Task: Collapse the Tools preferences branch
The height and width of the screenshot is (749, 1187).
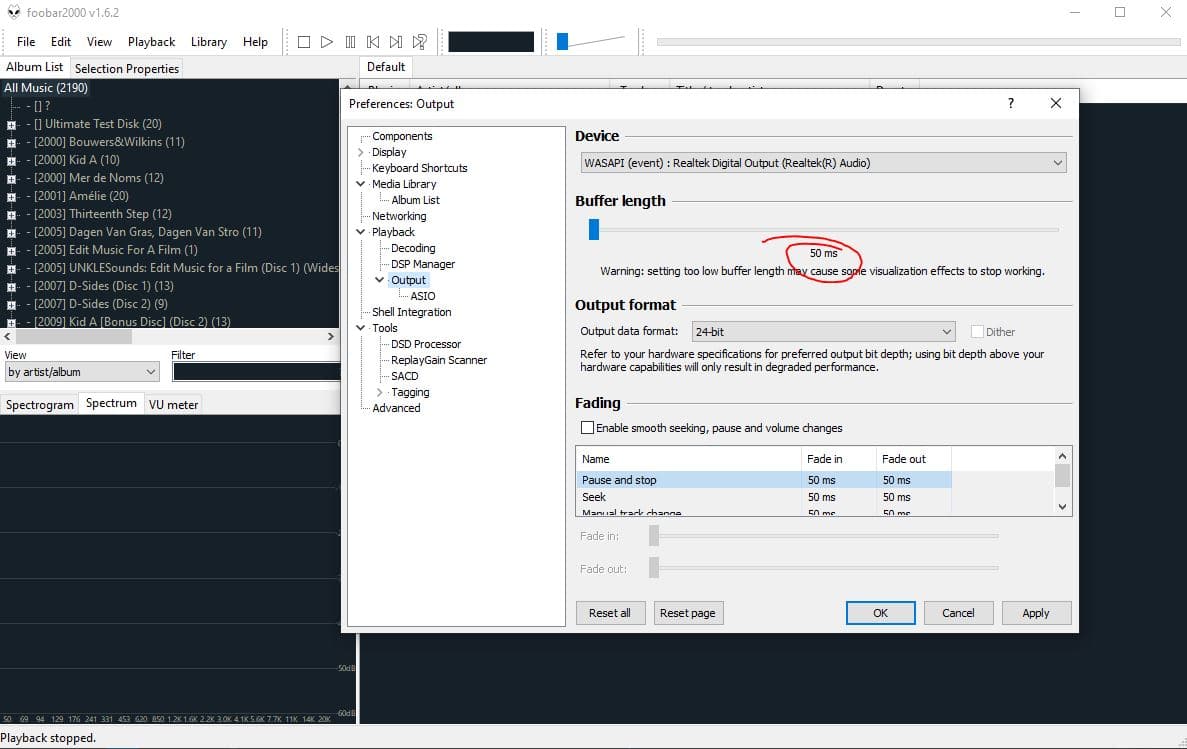Action: tap(361, 328)
